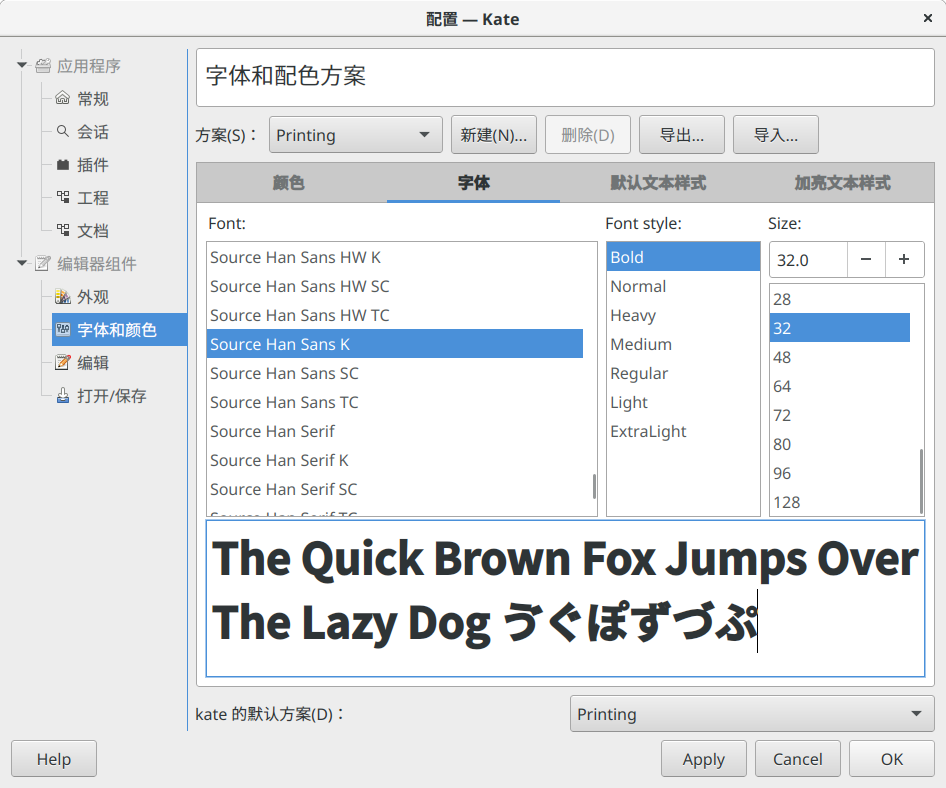Viewport: 946px width, 788px height.
Task: Select size 96 in the list
Action: point(840,472)
